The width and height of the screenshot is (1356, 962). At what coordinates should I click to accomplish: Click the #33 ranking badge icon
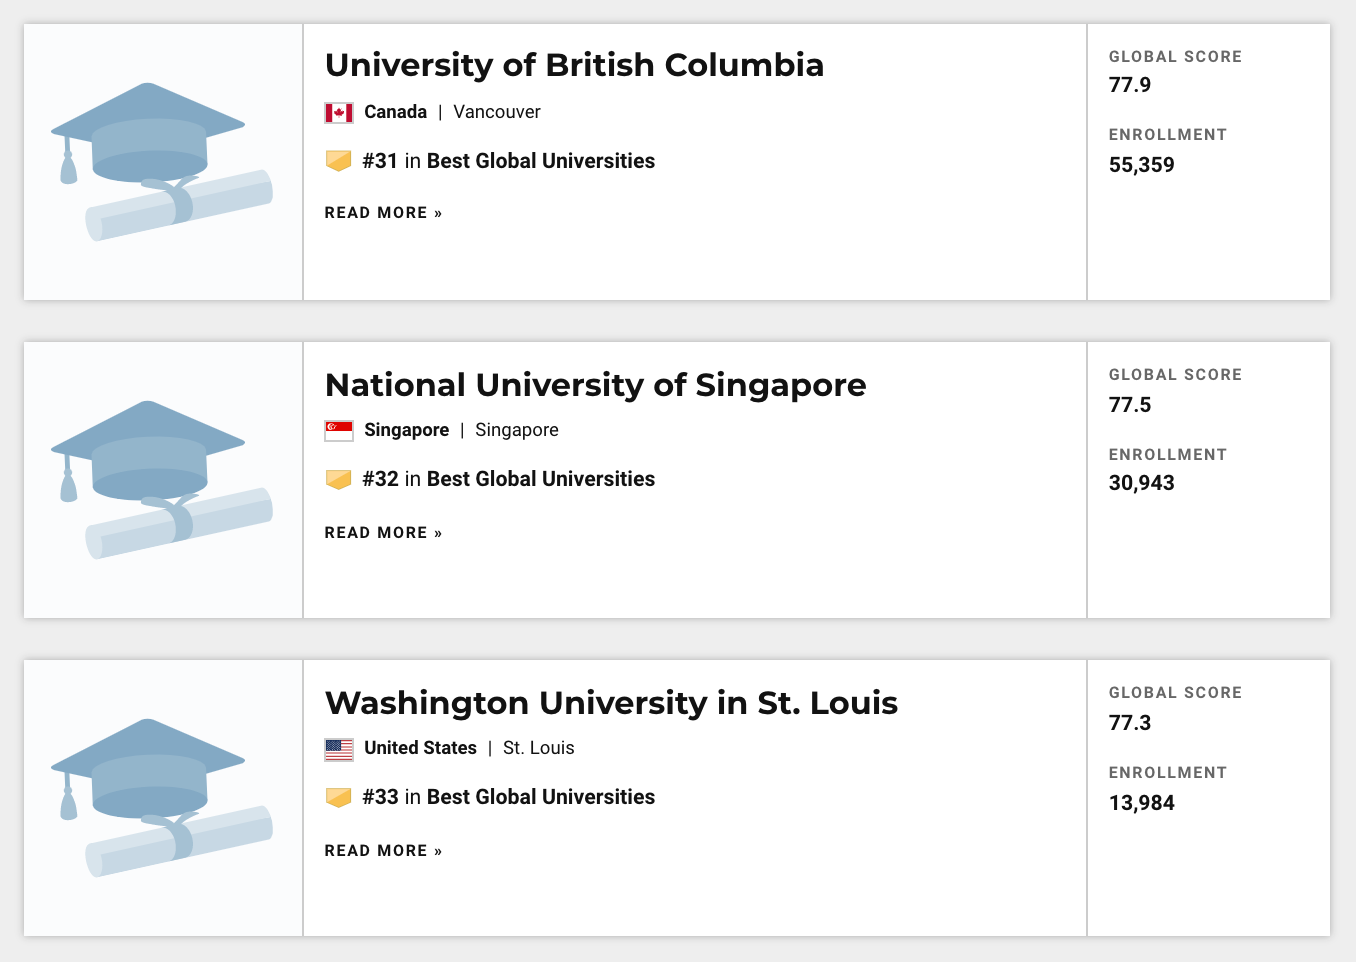(x=339, y=798)
